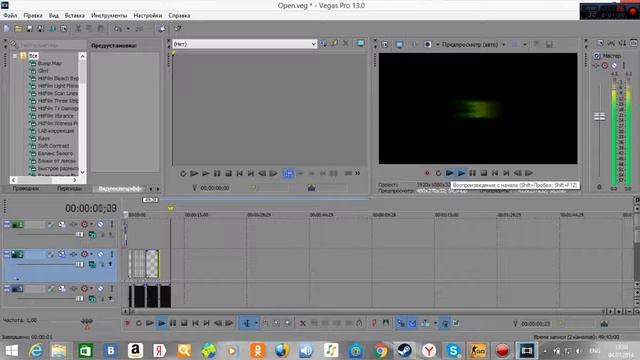640x360 pixels.
Task: Open the Overlays dropdown arrow above video preview
Action: click(525, 44)
